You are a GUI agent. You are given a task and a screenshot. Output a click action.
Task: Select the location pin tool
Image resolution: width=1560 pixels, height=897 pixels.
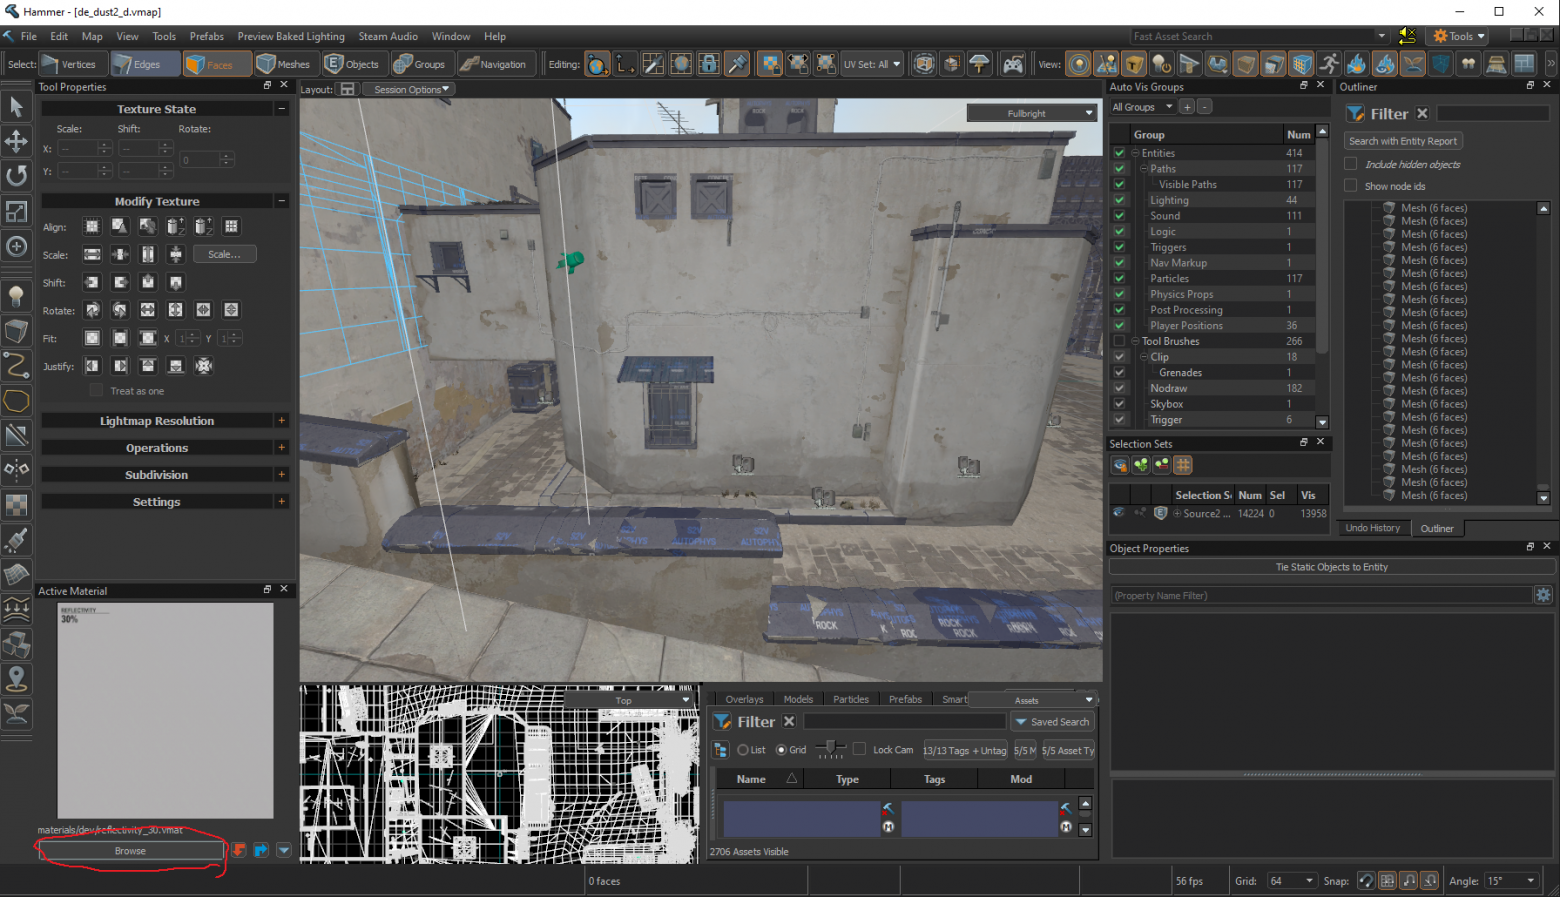[17, 679]
